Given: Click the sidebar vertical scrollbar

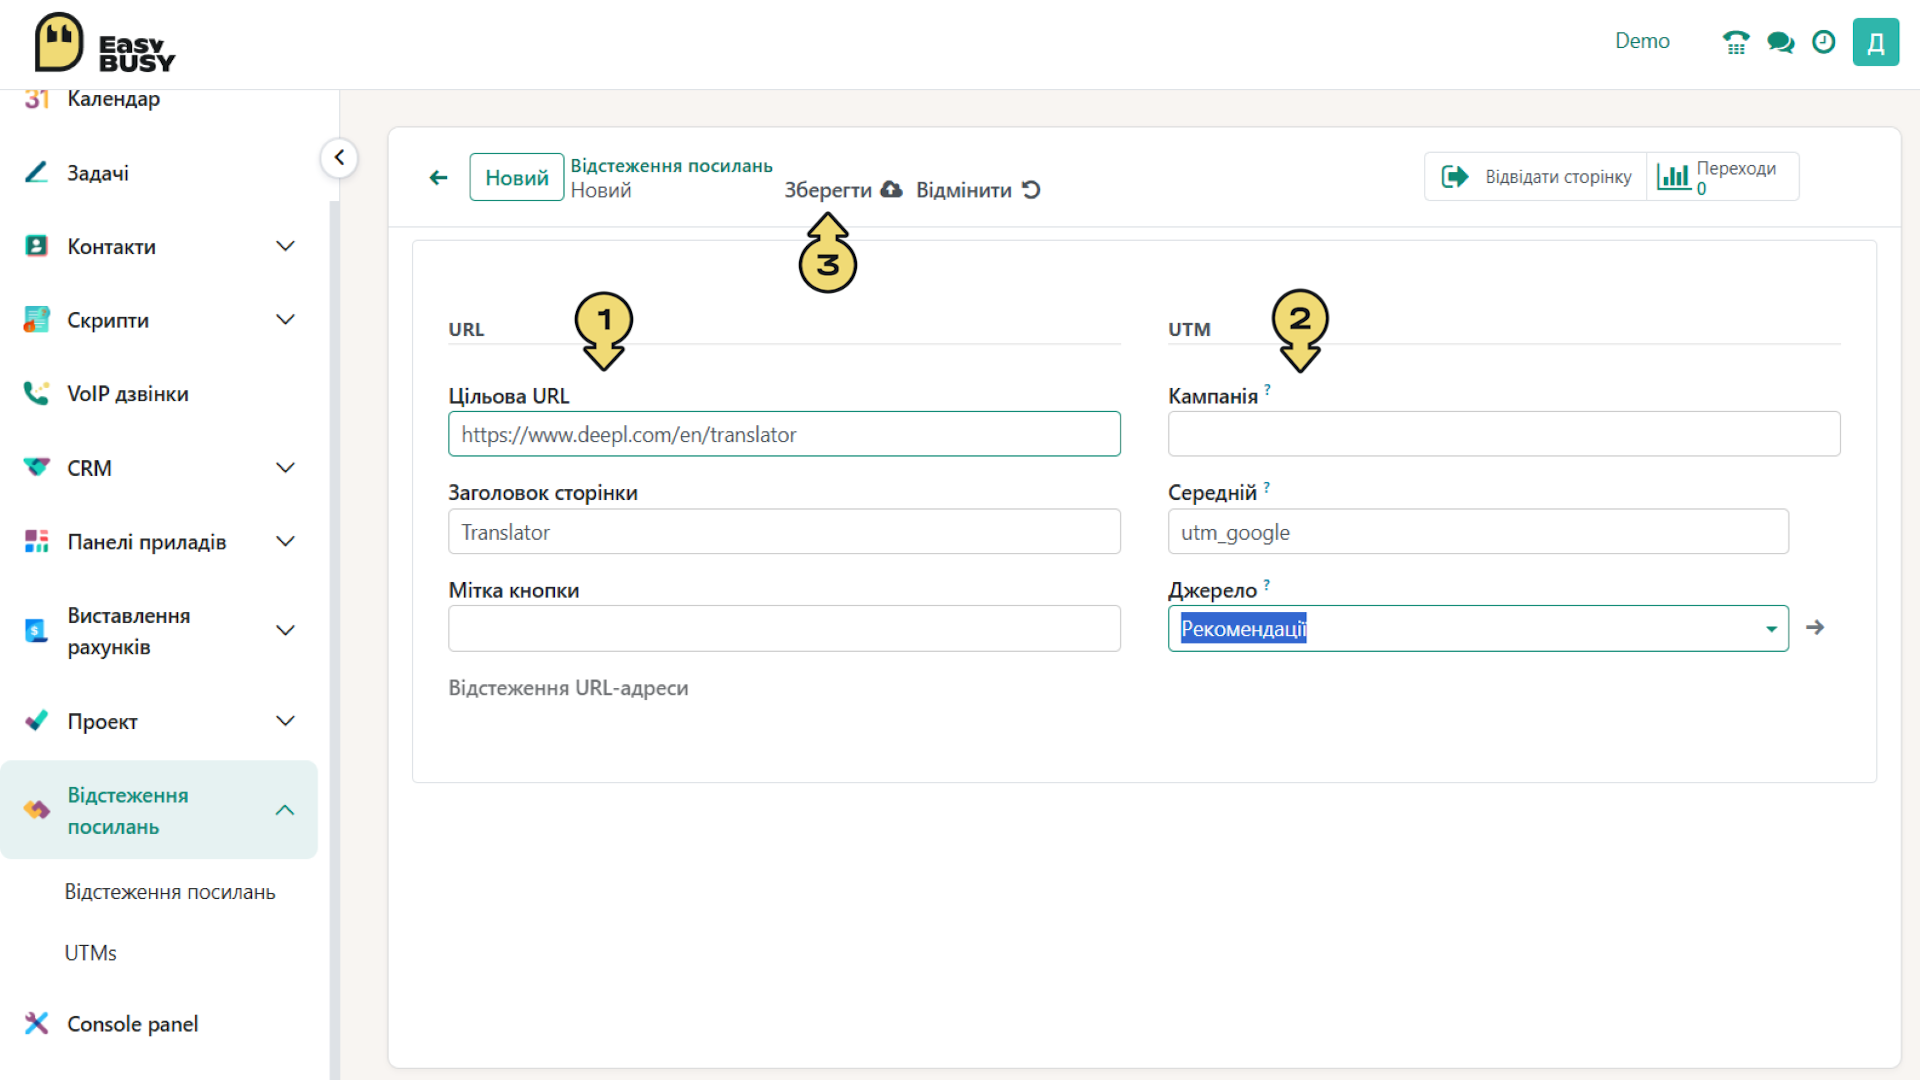Looking at the screenshot, I should coord(334,640).
